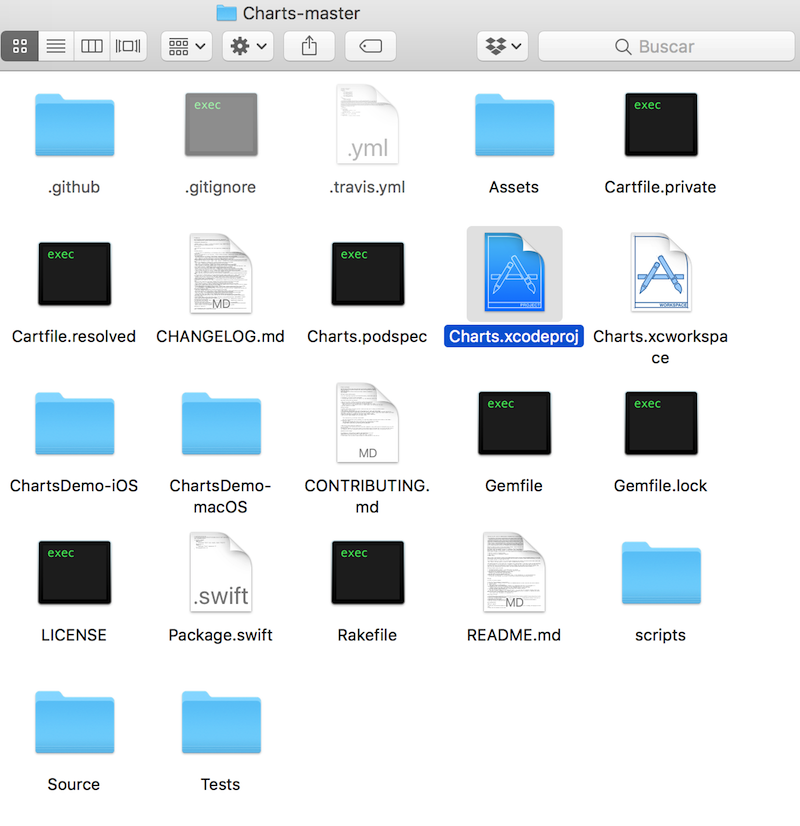Open the item arrangement dropdown
The image size is (800, 826).
pyautogui.click(x=186, y=46)
